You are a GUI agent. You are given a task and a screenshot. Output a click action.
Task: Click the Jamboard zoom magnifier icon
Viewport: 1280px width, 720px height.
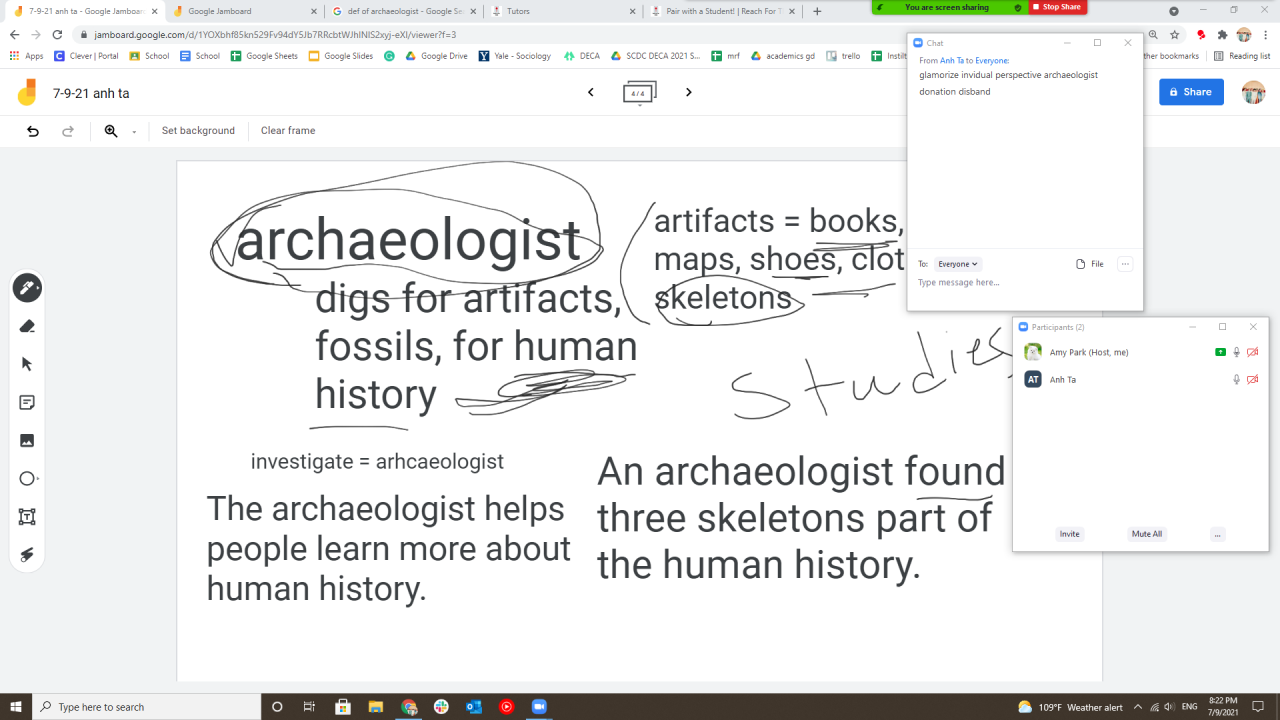[111, 131]
